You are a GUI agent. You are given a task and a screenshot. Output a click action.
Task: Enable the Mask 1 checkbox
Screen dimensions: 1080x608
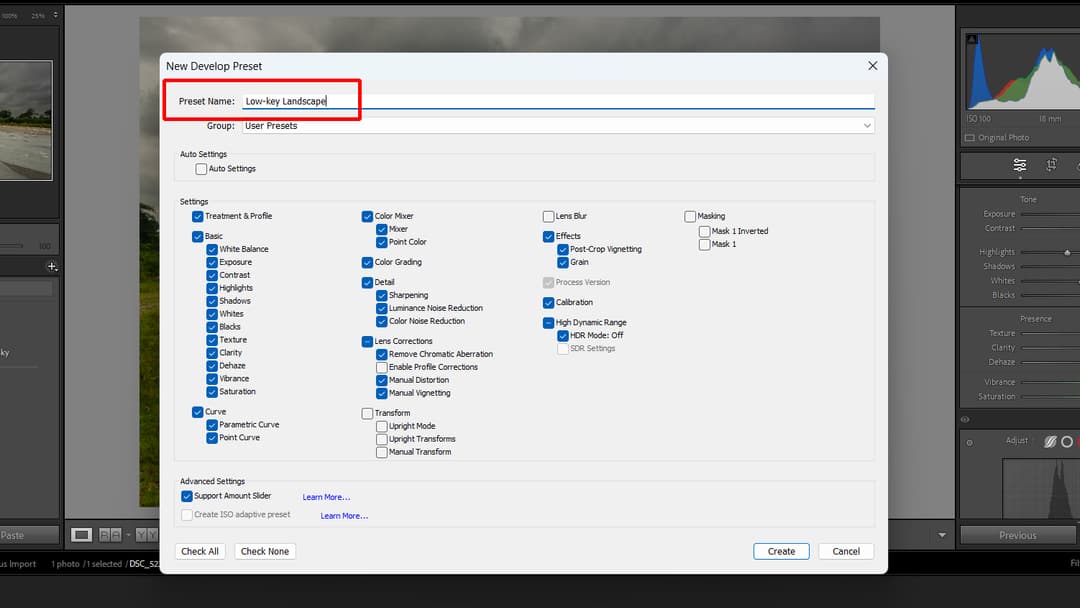point(705,244)
